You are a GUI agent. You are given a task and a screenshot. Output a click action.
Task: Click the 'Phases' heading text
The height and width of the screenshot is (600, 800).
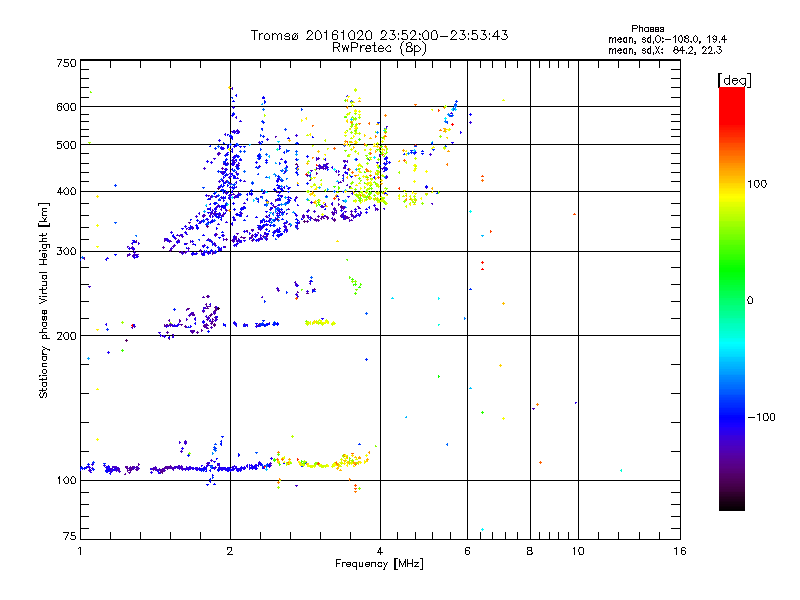click(x=647, y=29)
